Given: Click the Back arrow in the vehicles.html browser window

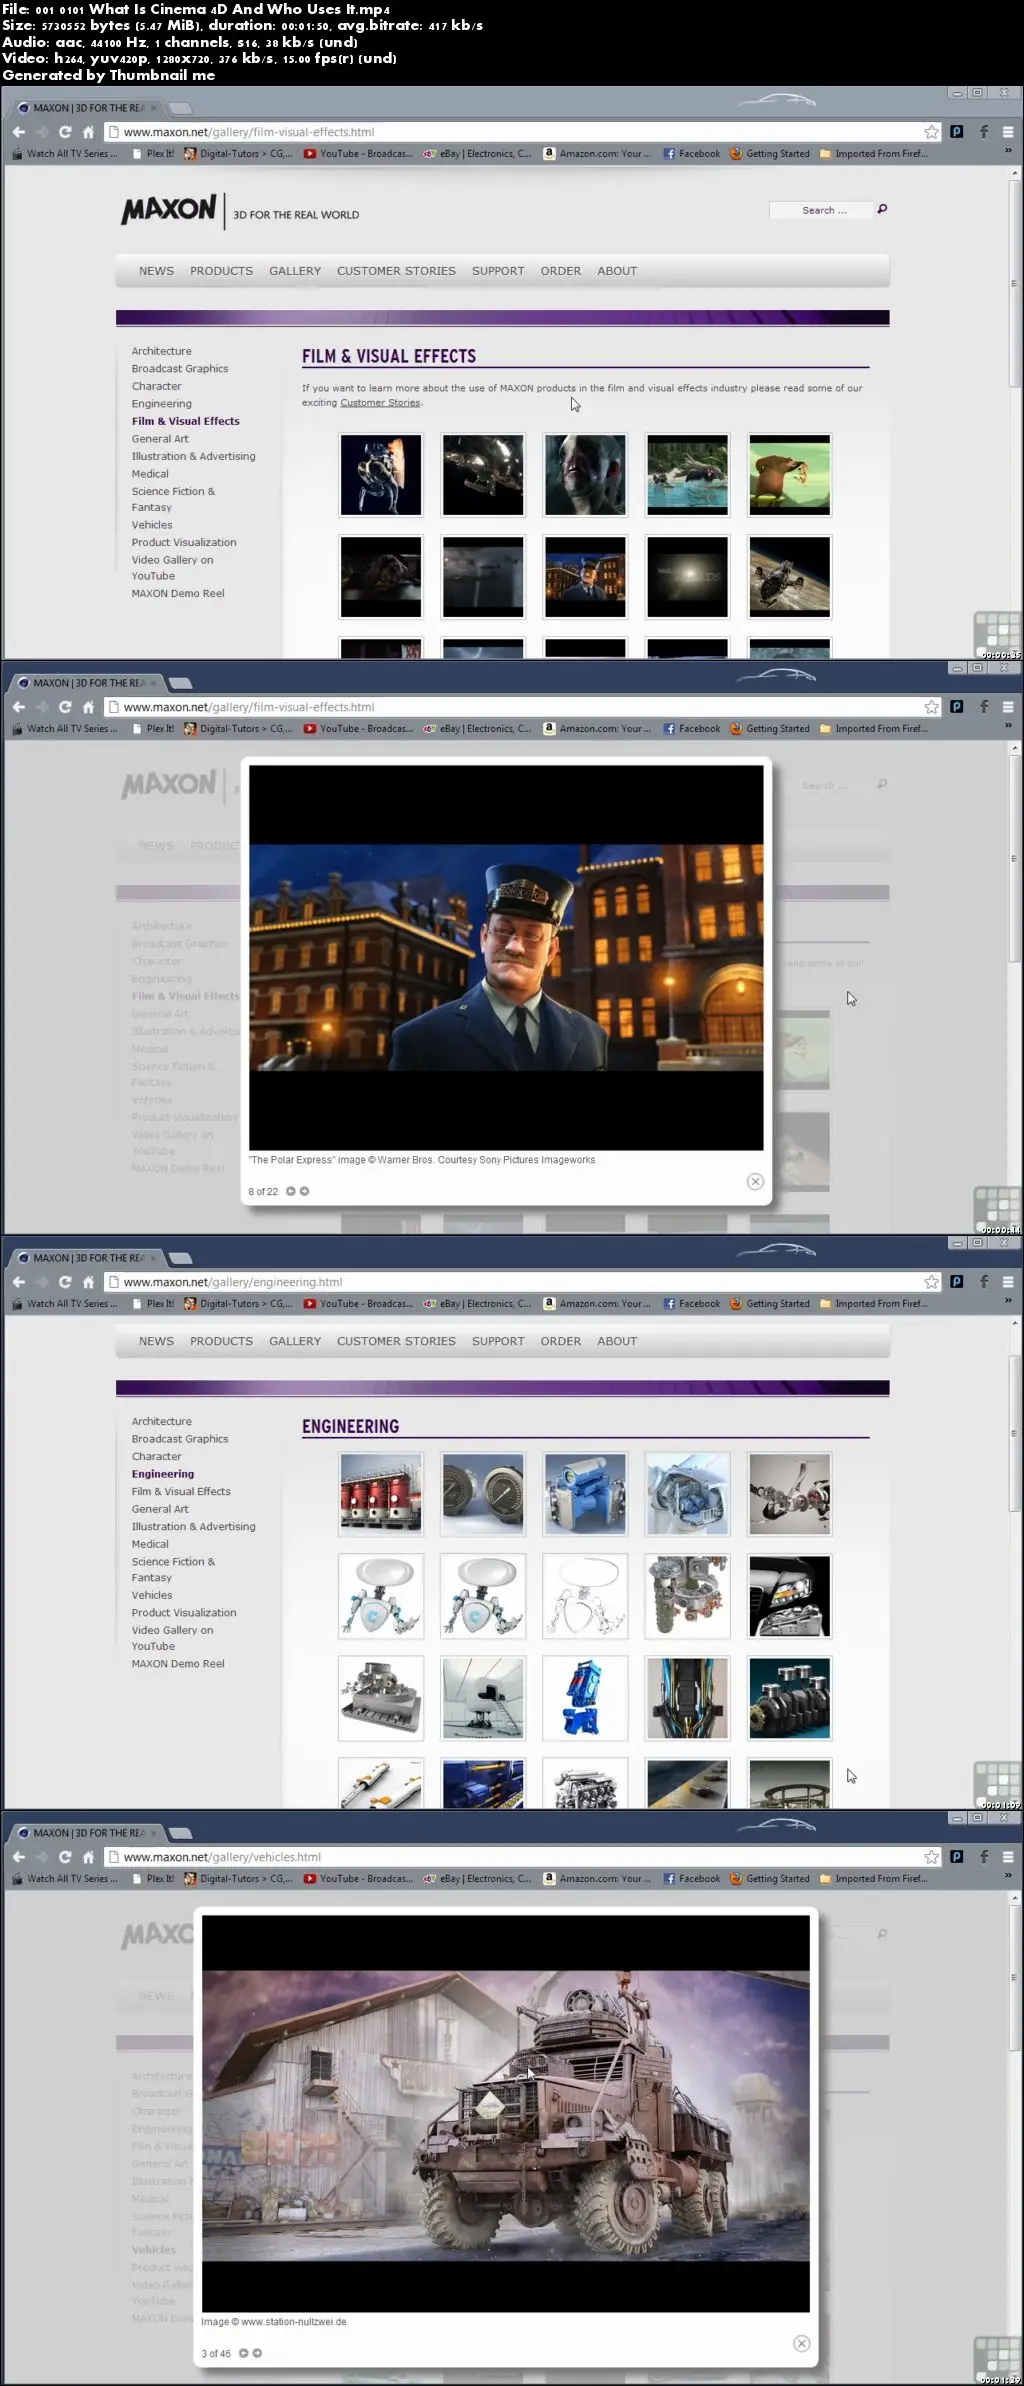Looking at the screenshot, I should click(18, 1856).
